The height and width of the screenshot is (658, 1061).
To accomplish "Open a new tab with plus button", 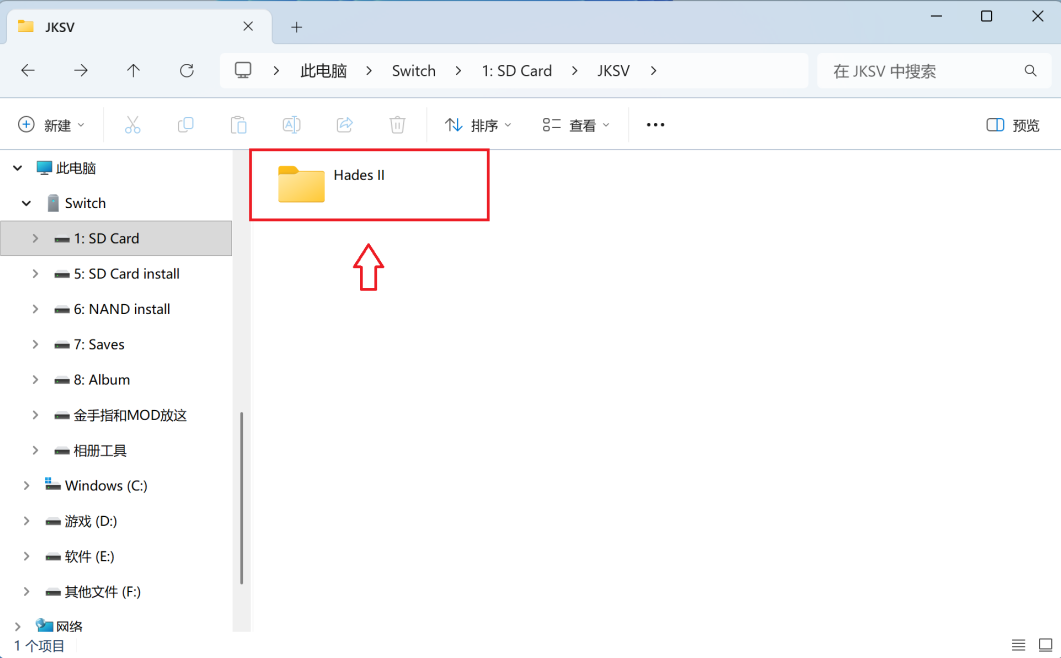I will click(296, 27).
